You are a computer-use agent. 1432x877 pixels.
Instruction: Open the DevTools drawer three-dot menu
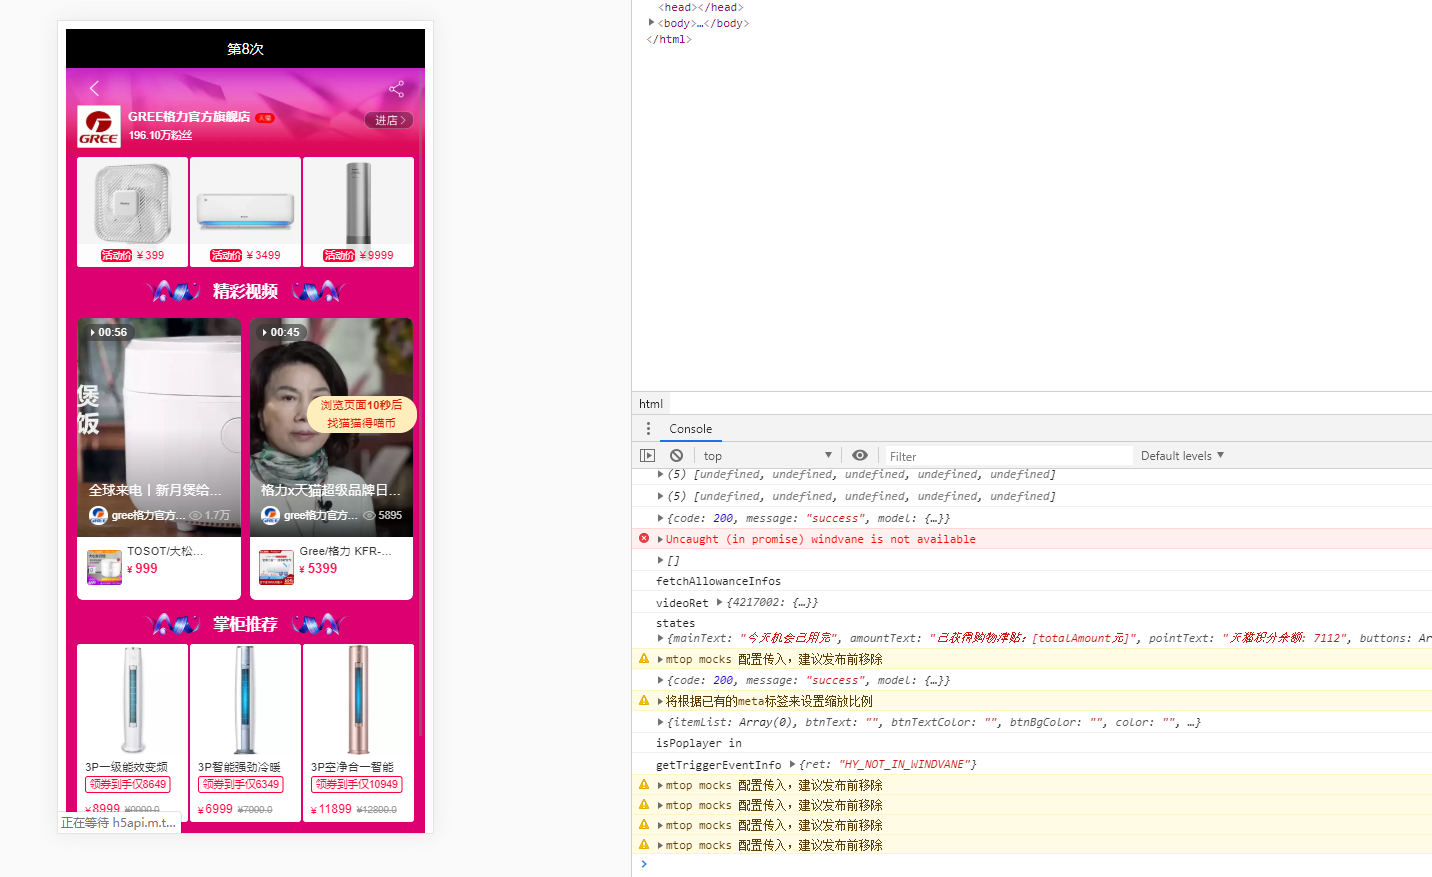648,429
